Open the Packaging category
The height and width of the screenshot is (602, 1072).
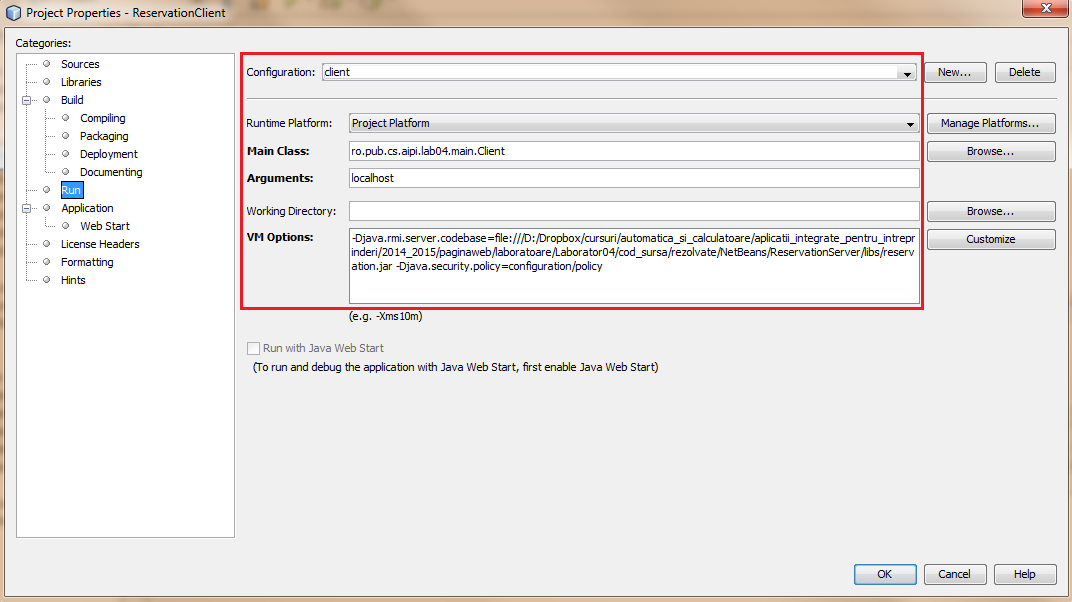click(104, 136)
